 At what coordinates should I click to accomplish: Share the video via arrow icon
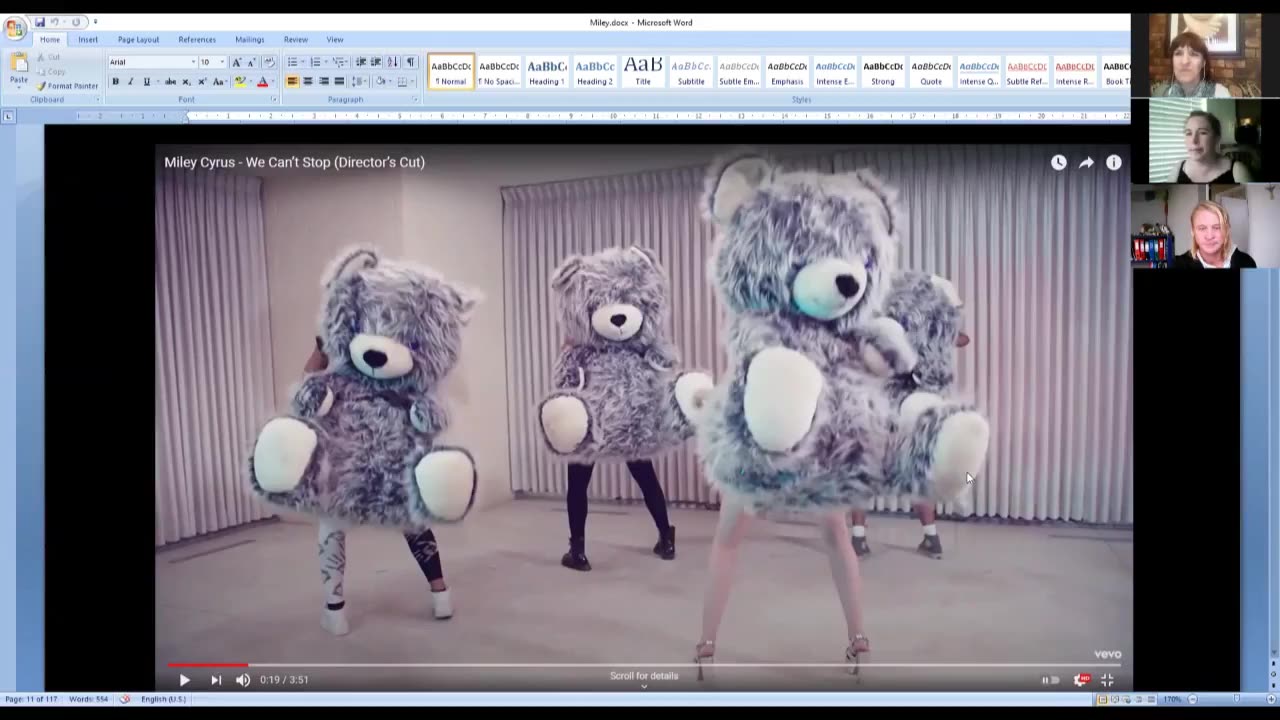tap(1086, 162)
